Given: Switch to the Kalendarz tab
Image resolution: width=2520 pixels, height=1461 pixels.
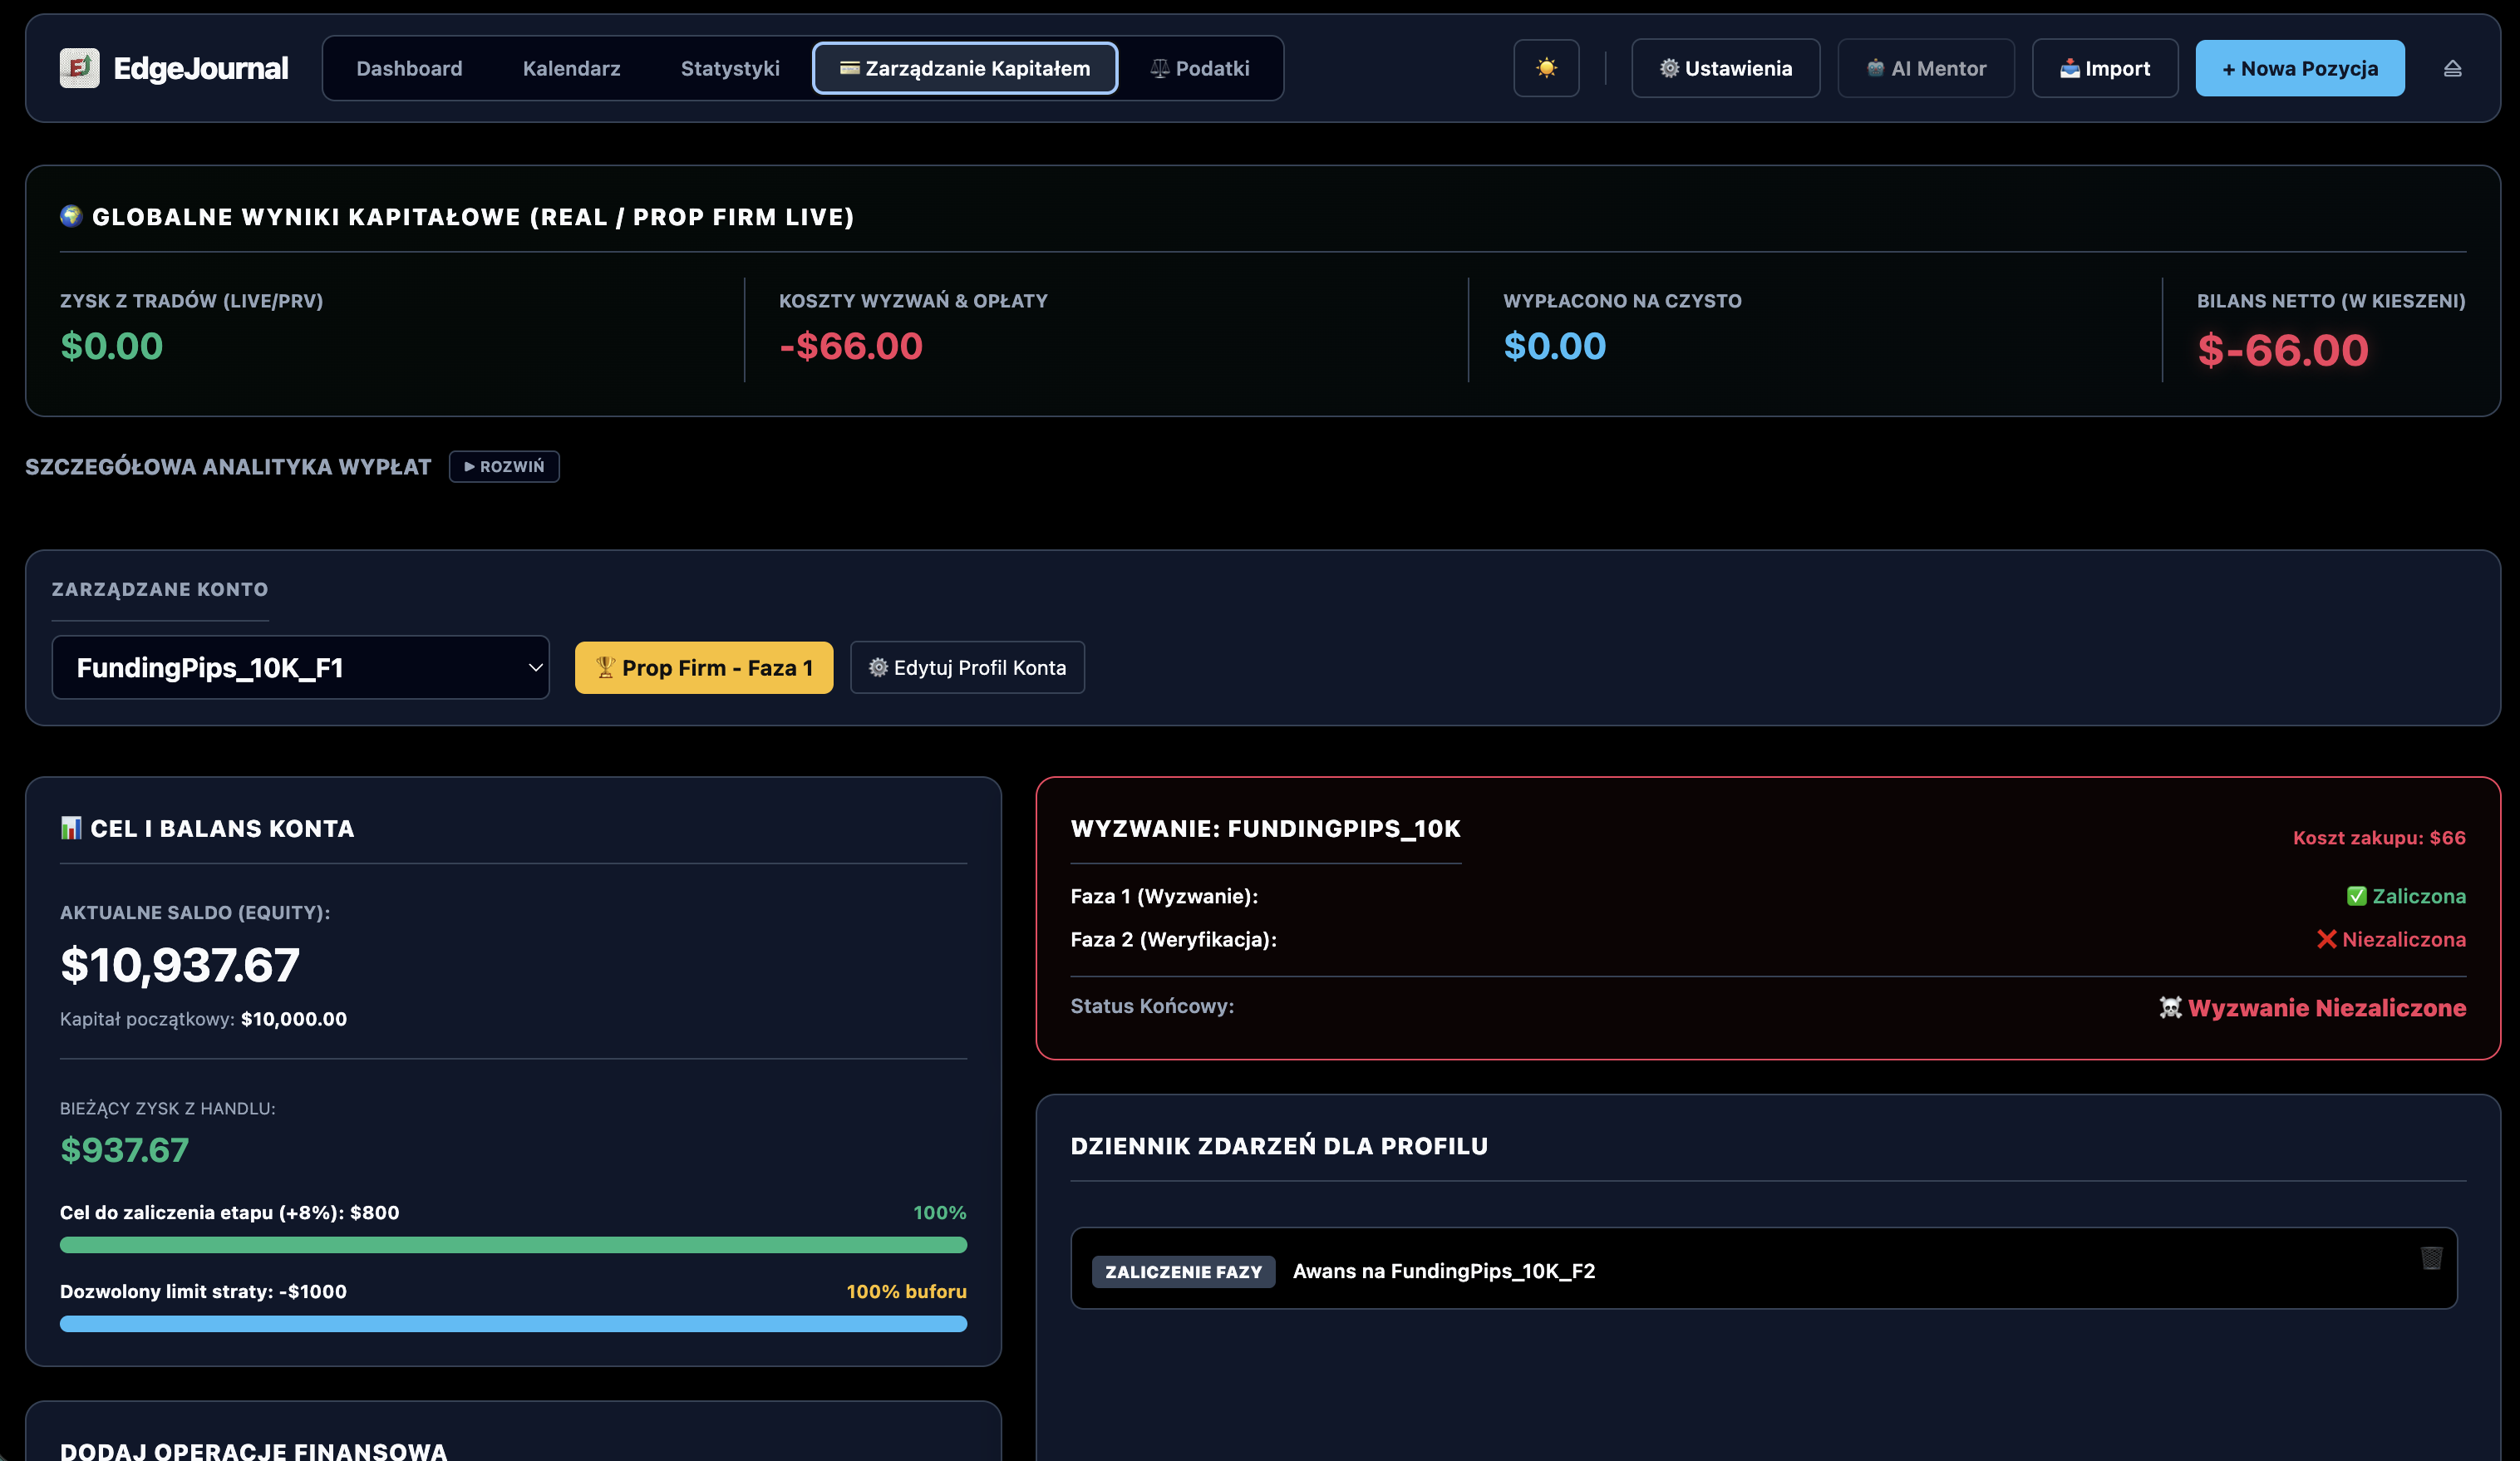Looking at the screenshot, I should tap(571, 68).
